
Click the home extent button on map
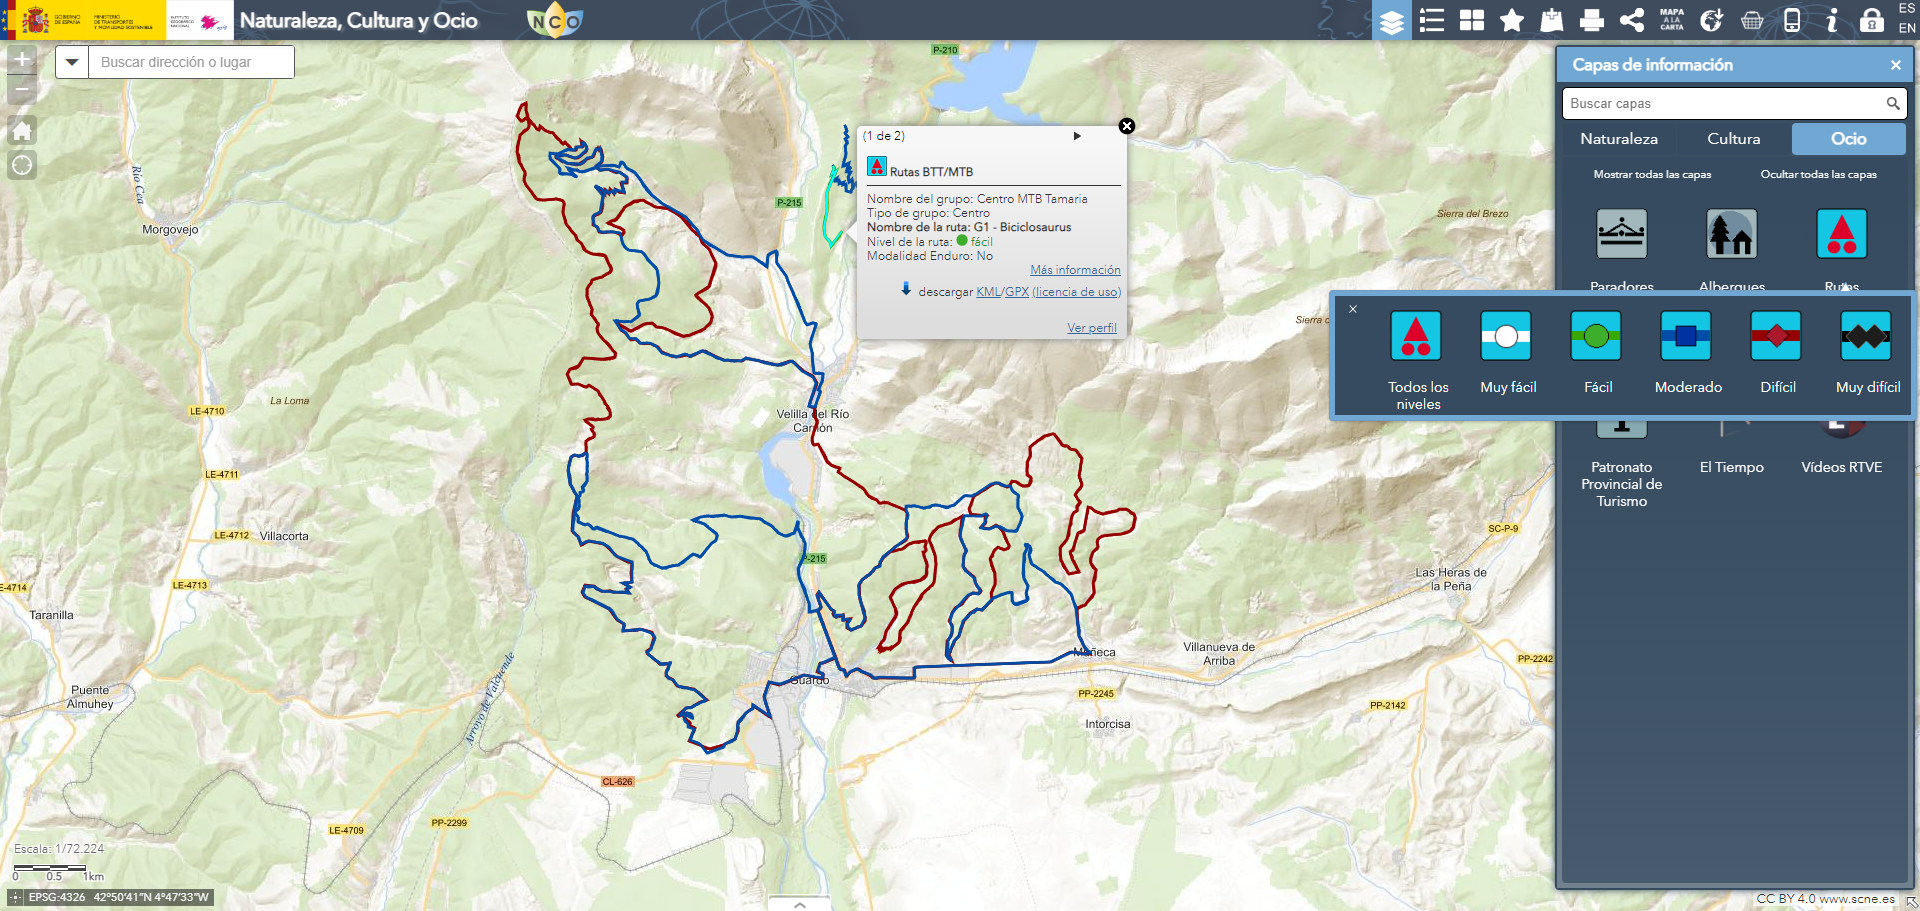point(22,130)
